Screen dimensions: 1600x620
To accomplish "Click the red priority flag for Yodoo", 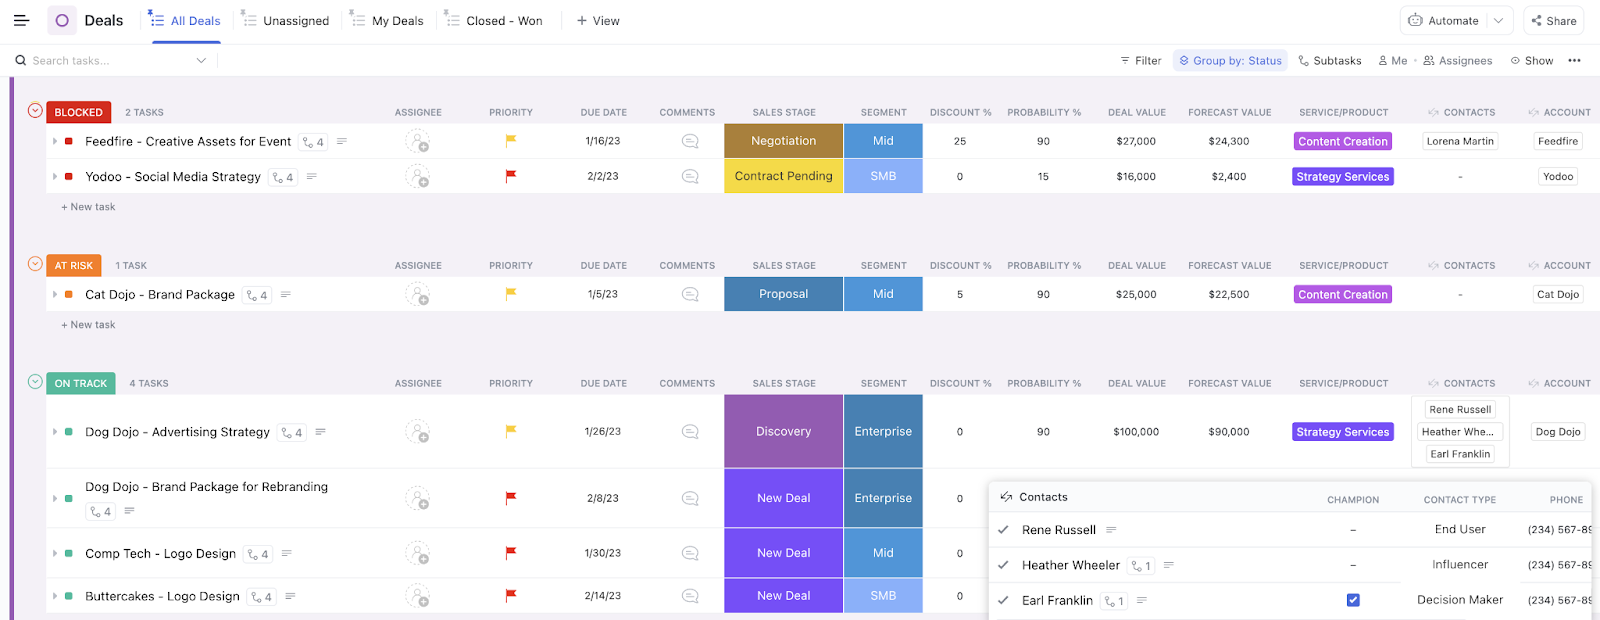I will tap(510, 176).
